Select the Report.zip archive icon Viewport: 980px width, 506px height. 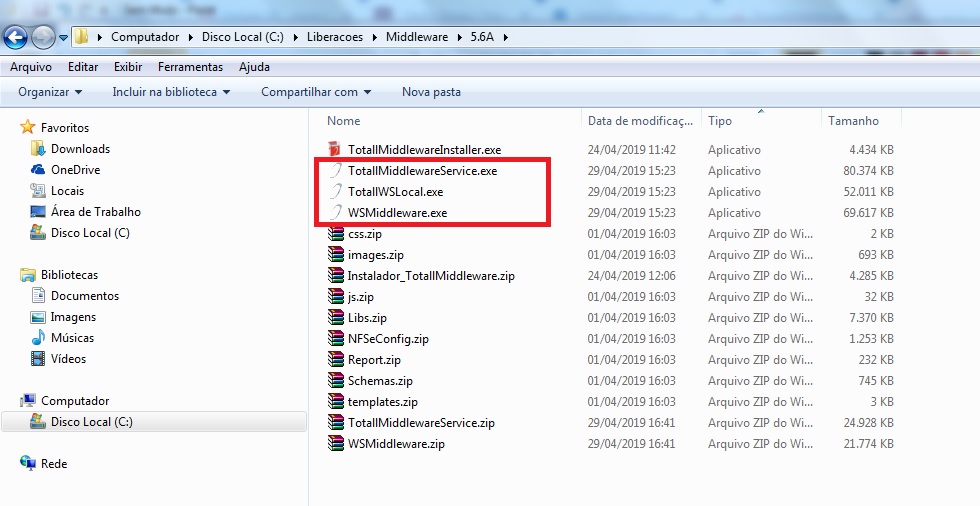(336, 360)
